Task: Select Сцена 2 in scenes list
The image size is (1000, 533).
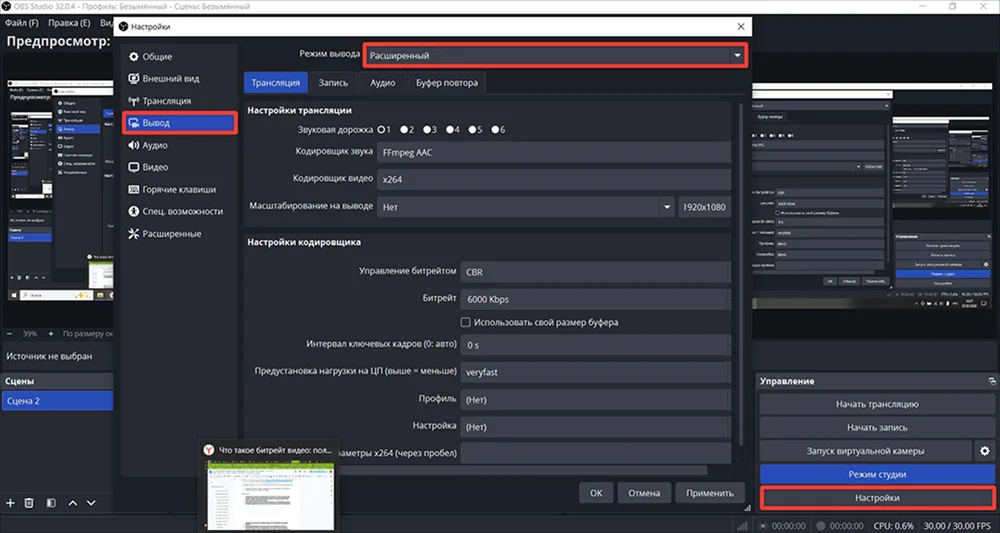Action: point(57,401)
